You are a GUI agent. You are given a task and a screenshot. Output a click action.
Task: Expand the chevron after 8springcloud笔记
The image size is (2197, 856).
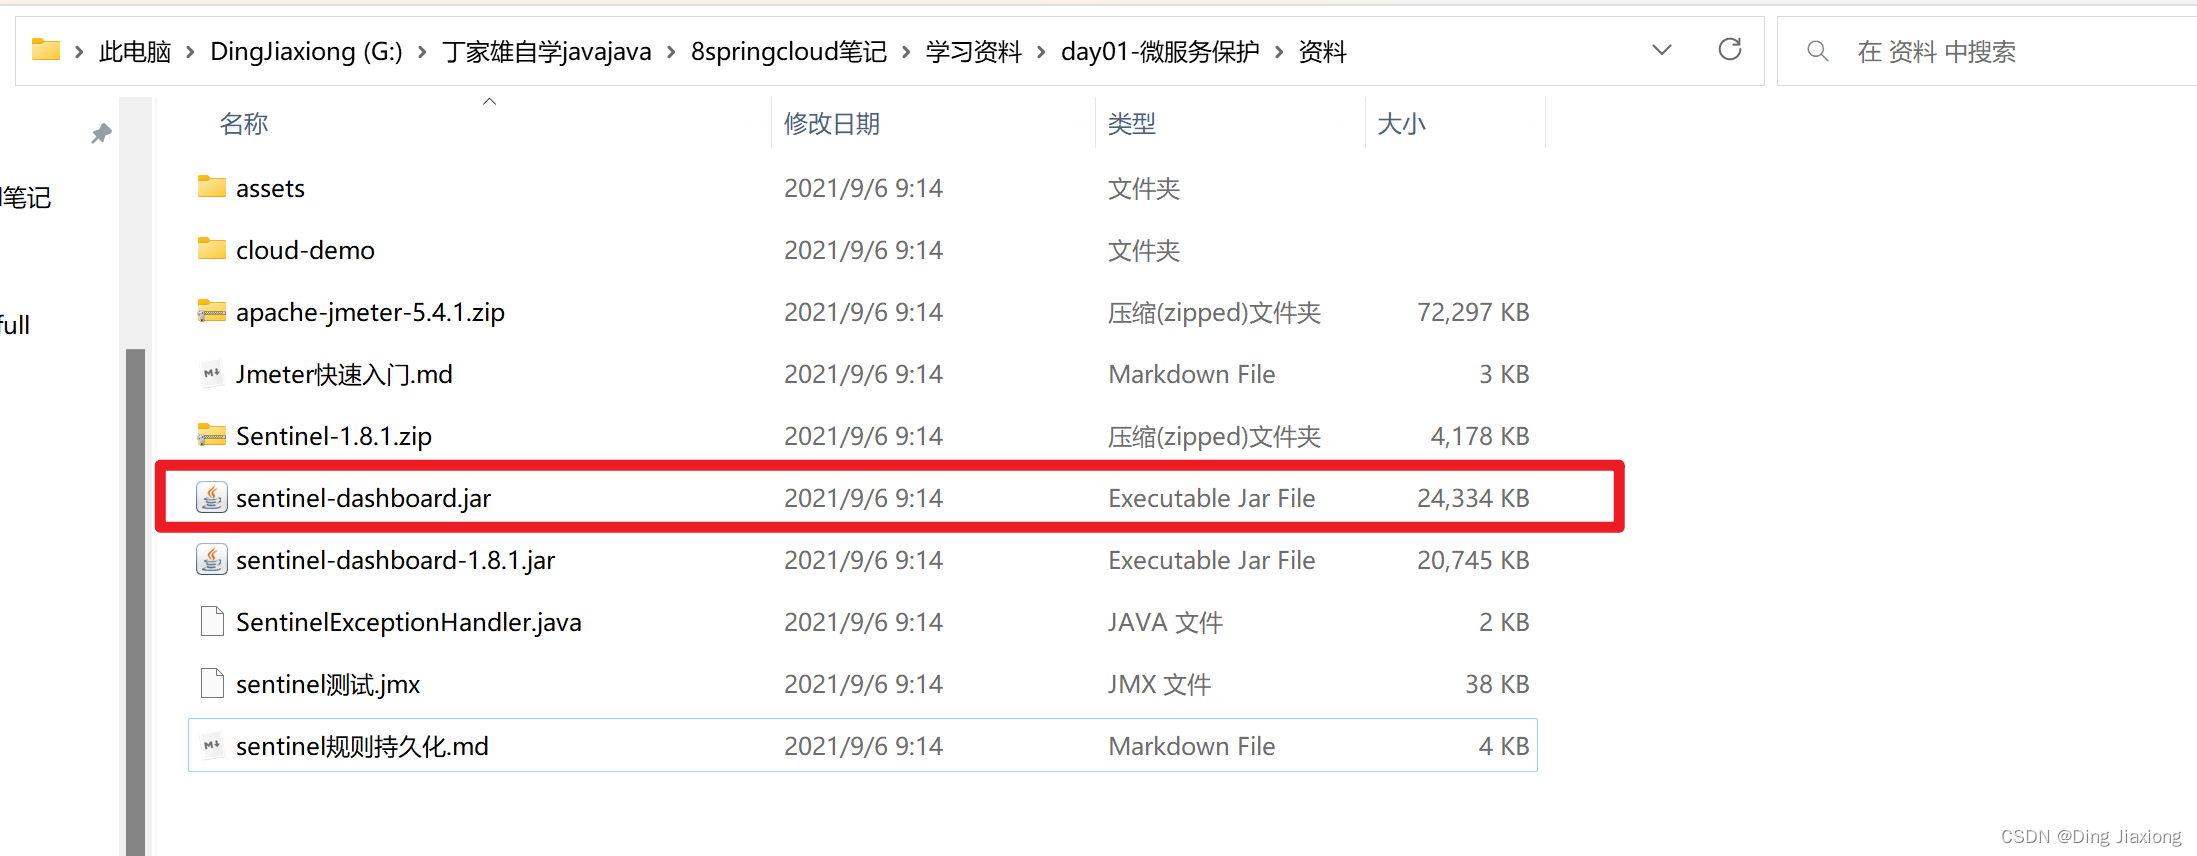(x=906, y=51)
